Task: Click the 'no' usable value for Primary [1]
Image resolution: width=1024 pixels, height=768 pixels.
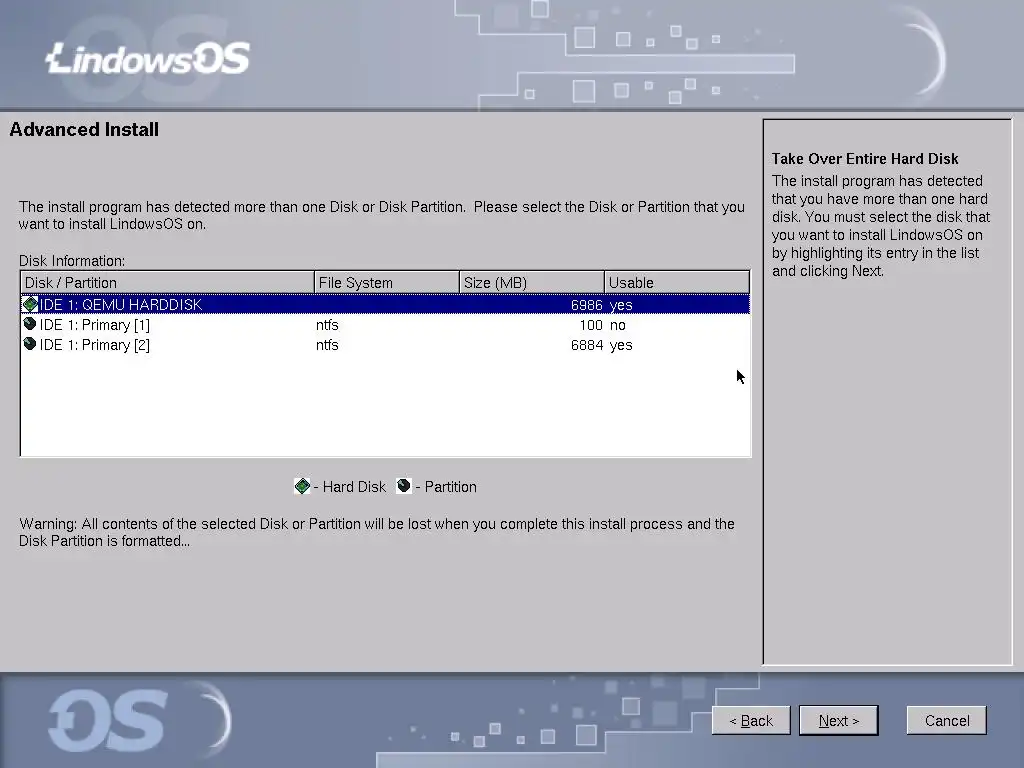Action: (x=617, y=325)
